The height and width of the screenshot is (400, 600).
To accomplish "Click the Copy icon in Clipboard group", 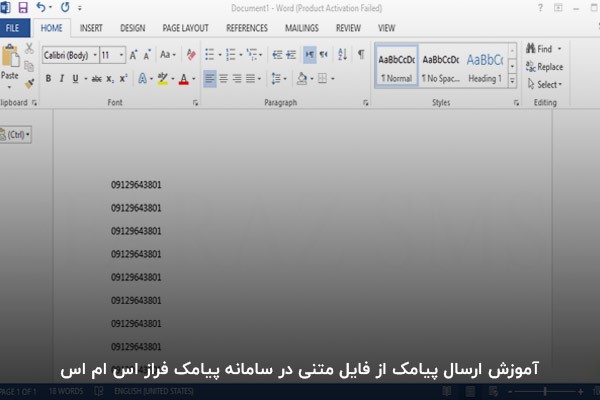I will coord(29,66).
